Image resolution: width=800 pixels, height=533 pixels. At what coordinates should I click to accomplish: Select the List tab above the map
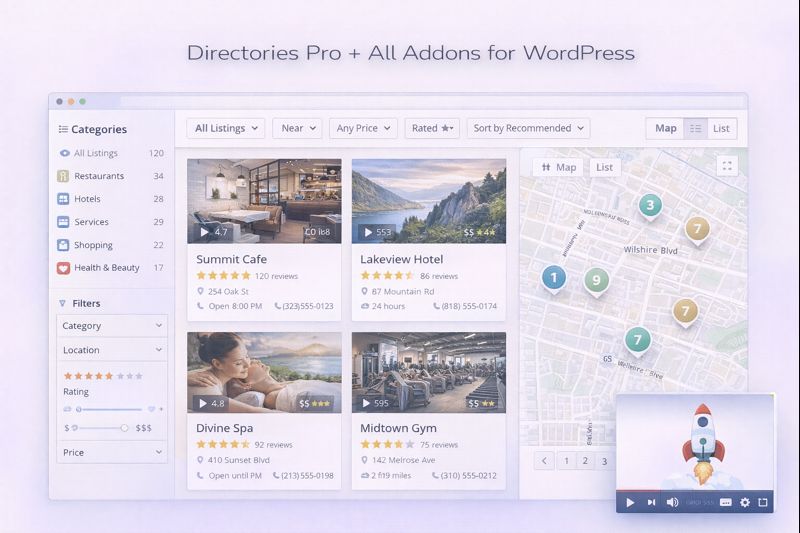tap(605, 167)
